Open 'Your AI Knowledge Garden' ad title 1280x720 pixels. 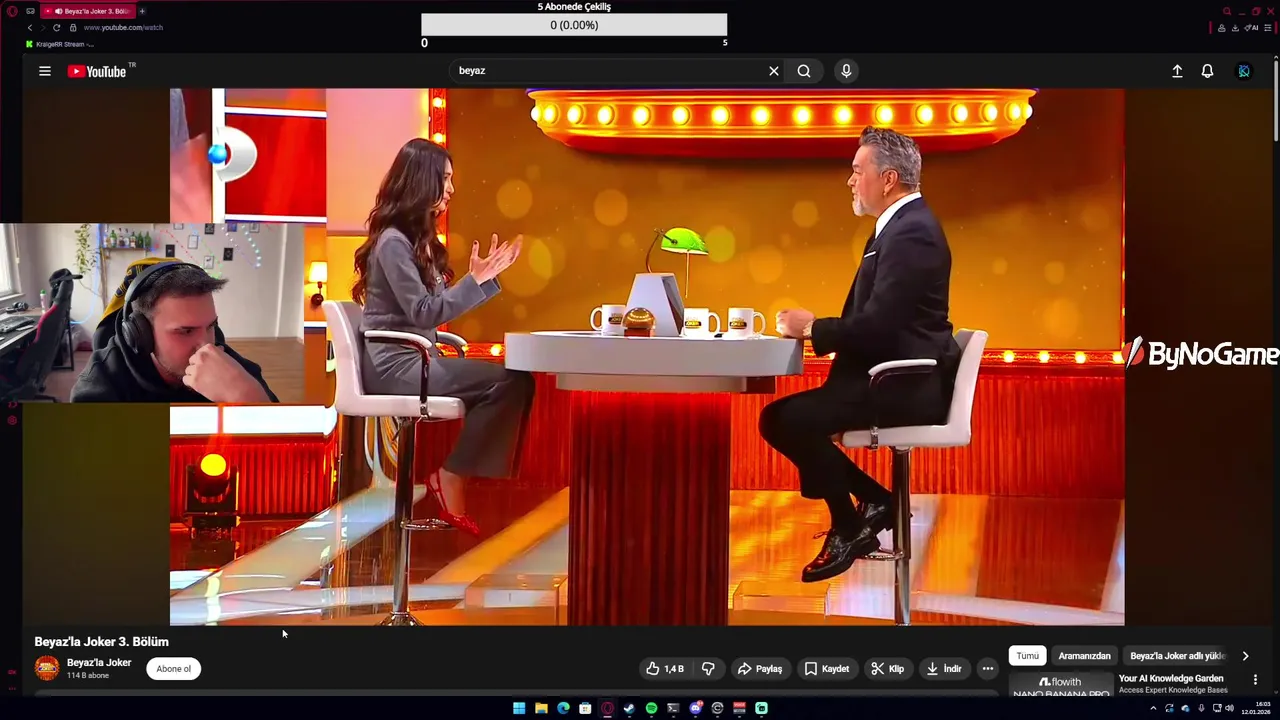click(1171, 678)
